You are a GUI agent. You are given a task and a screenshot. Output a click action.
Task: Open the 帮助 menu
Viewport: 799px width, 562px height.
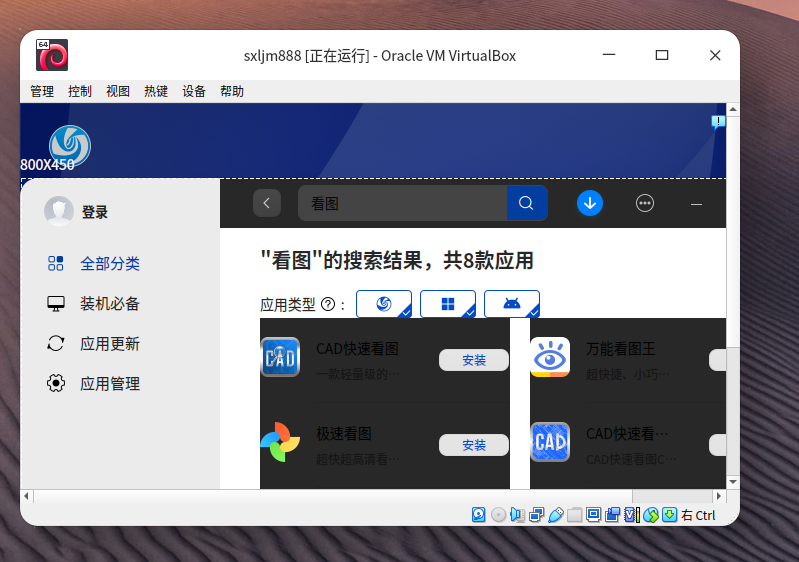point(232,91)
